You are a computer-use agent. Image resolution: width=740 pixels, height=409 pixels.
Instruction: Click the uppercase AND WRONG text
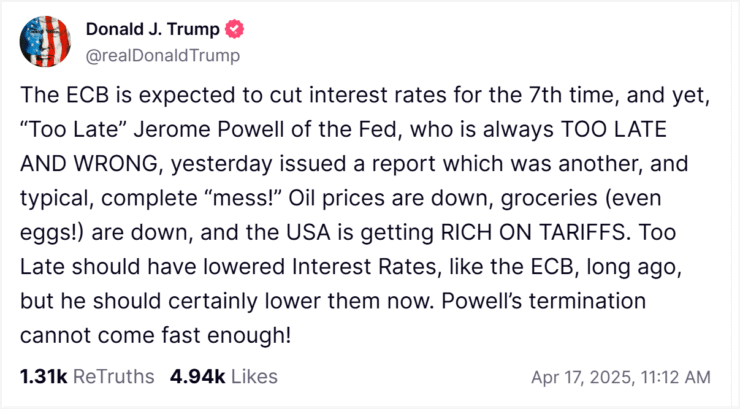point(89,164)
